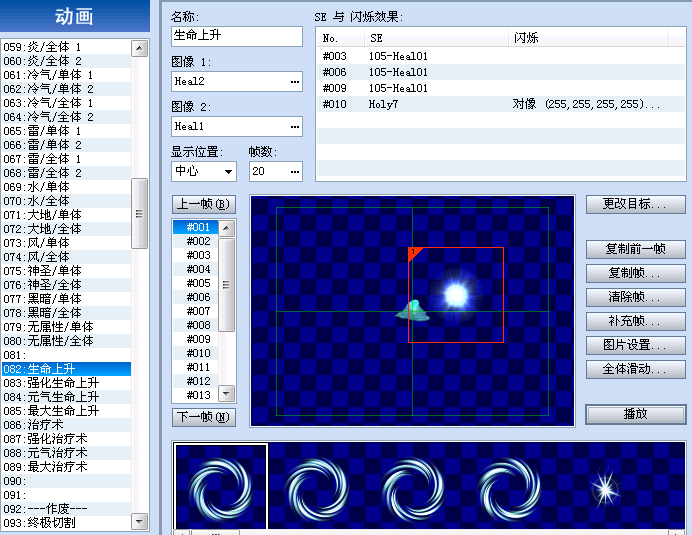Open the frame count 20 ellipsis
The width and height of the screenshot is (692, 535).
point(295,172)
